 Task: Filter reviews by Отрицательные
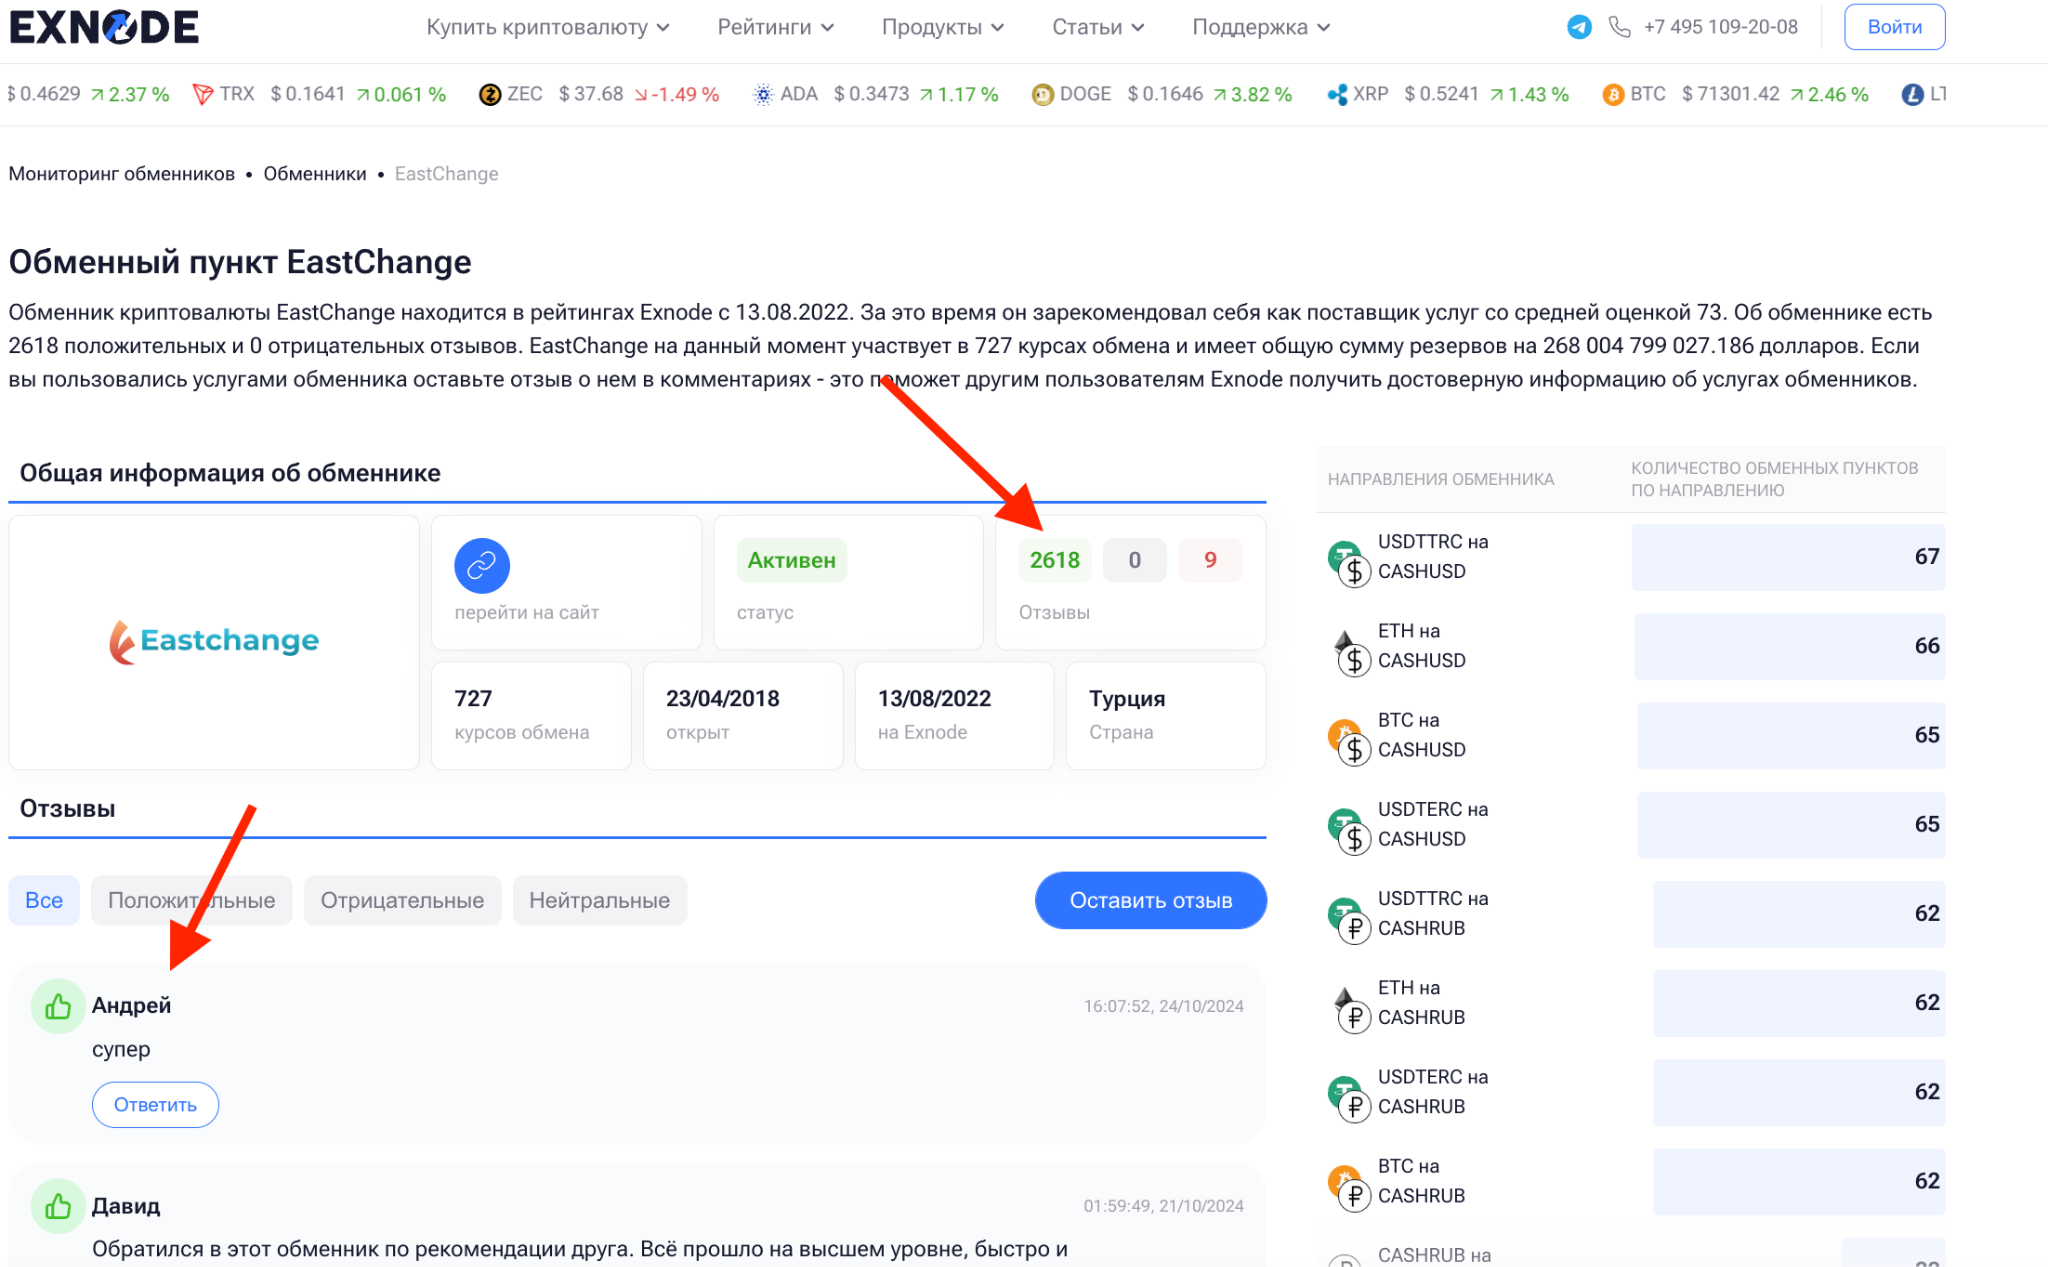[x=402, y=900]
